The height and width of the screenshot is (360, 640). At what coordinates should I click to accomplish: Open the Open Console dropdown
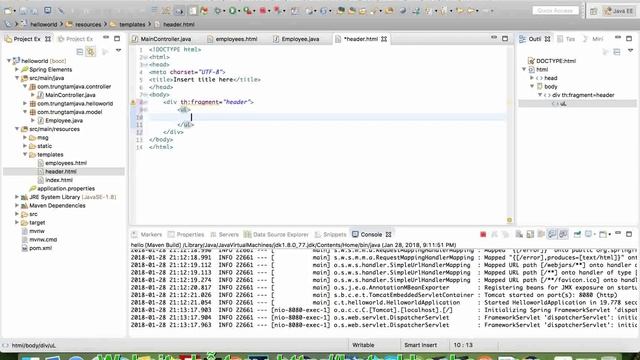pos(609,235)
